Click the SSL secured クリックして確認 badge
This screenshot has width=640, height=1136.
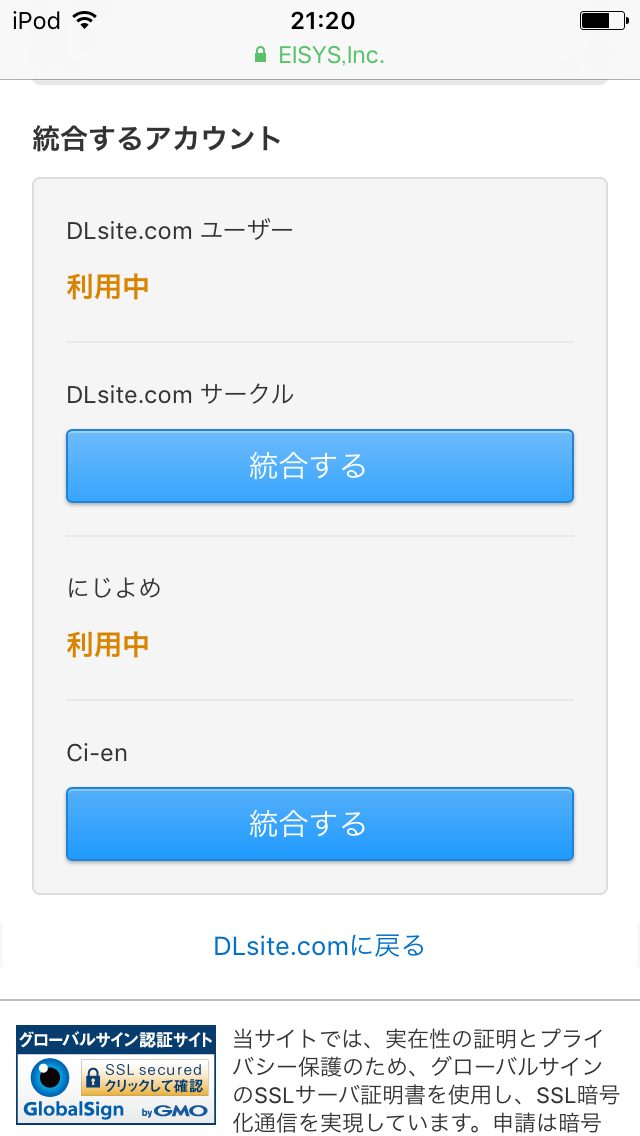[145, 1077]
